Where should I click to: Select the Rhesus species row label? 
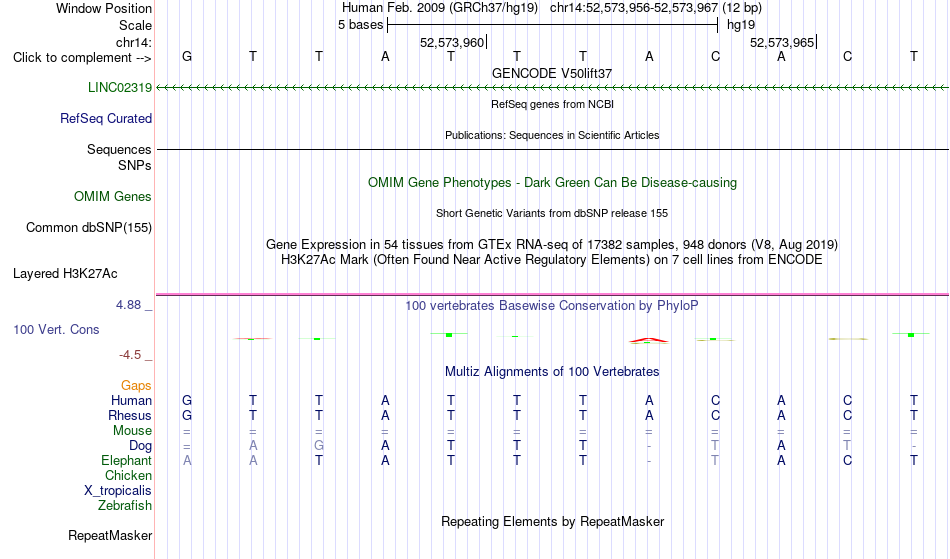click(130, 415)
